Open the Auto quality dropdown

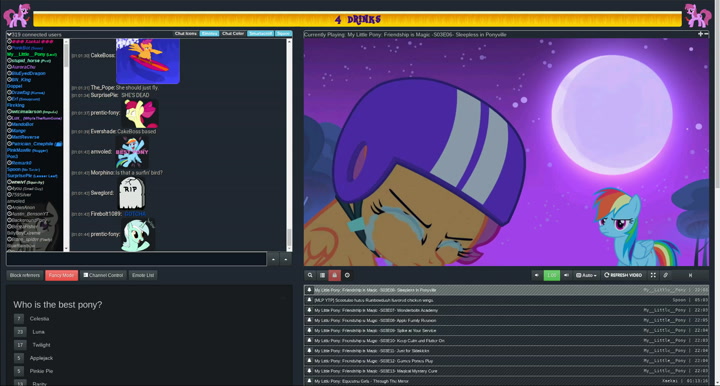tap(586, 275)
